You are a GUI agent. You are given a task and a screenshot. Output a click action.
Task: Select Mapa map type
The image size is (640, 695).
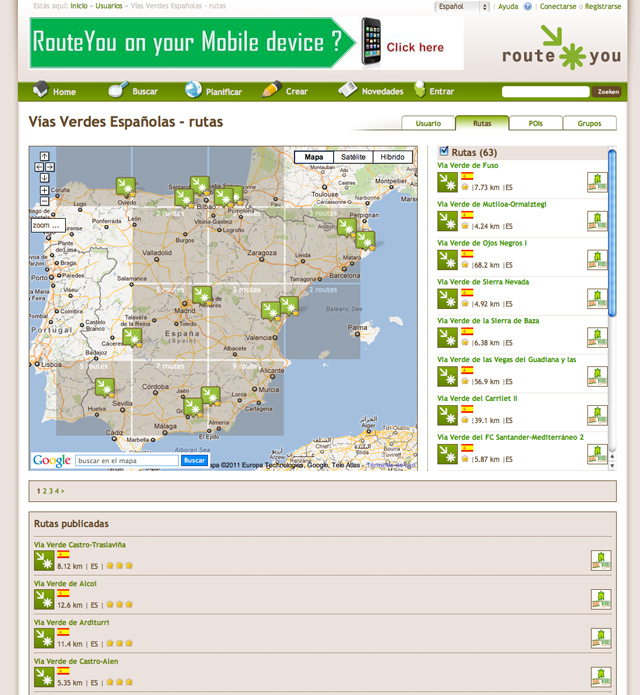click(x=314, y=157)
